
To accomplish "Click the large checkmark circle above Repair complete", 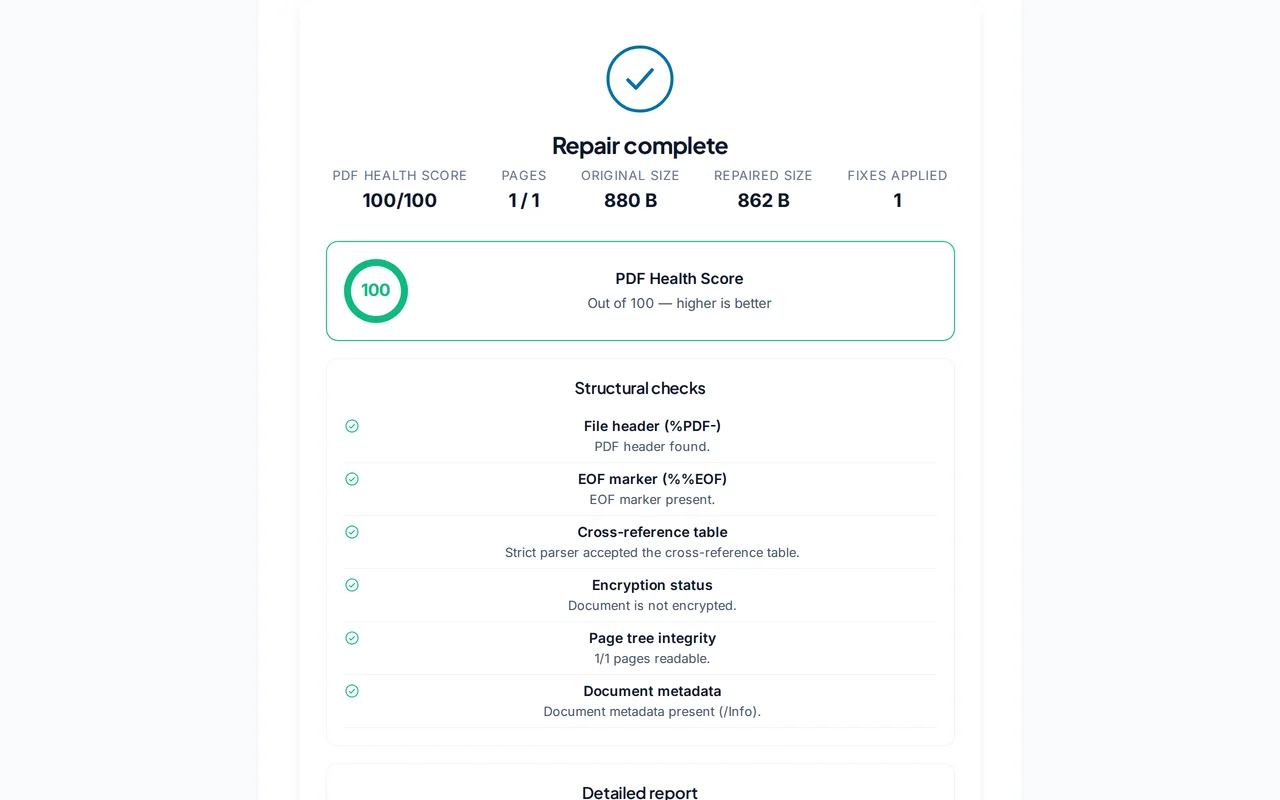I will pos(640,79).
